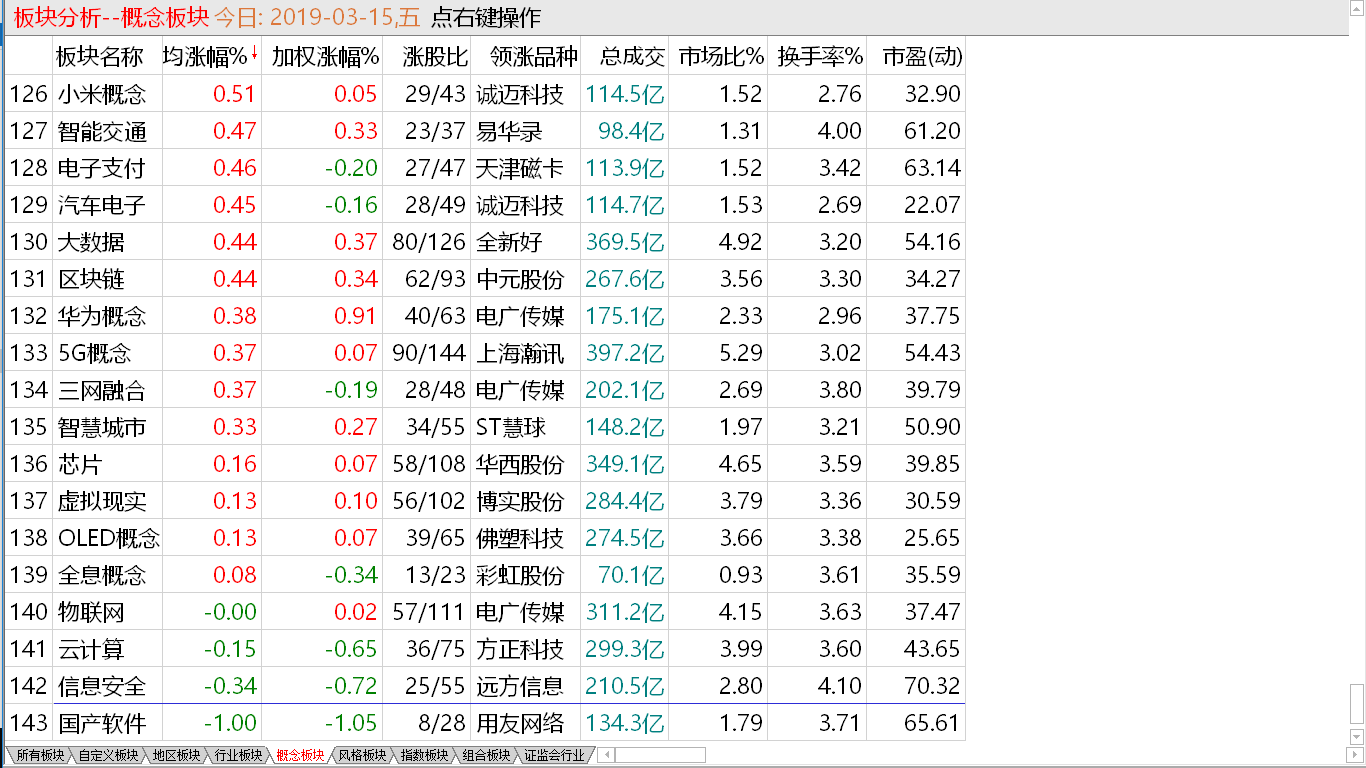1366x768 pixels.
Task: Click leading stock 易华录
Action: pyautogui.click(x=509, y=131)
